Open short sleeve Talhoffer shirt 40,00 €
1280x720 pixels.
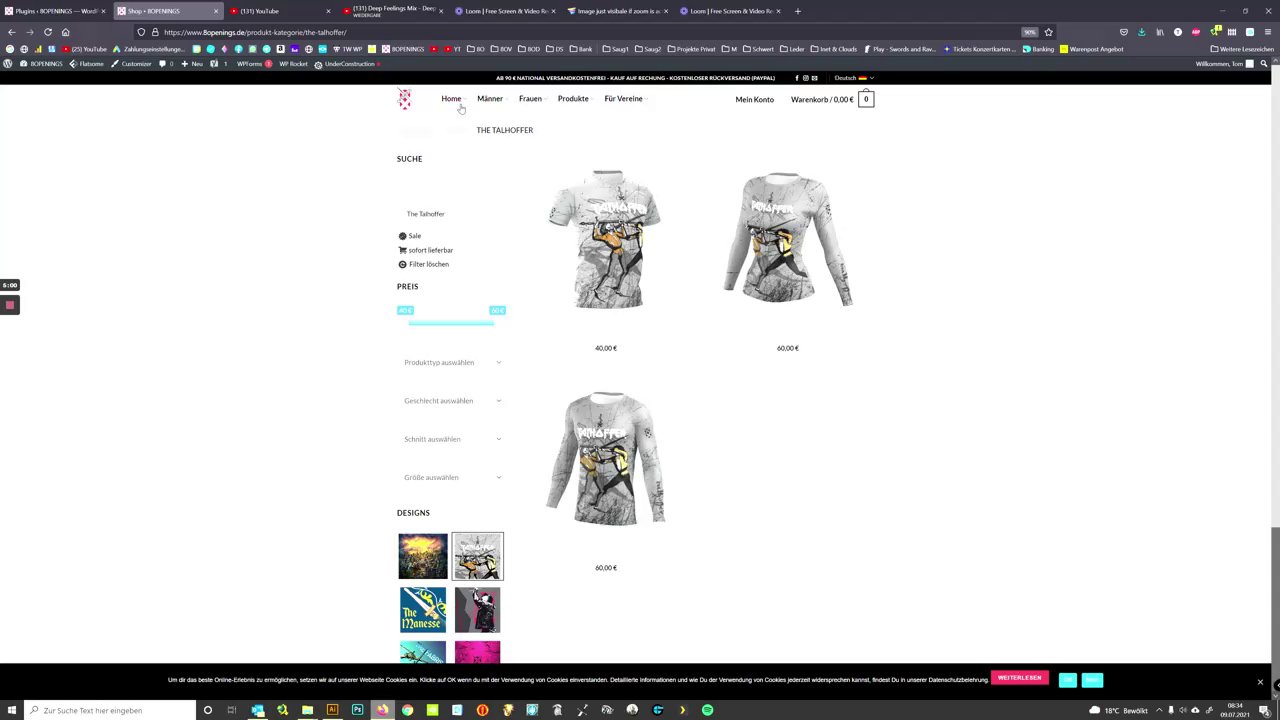point(606,240)
